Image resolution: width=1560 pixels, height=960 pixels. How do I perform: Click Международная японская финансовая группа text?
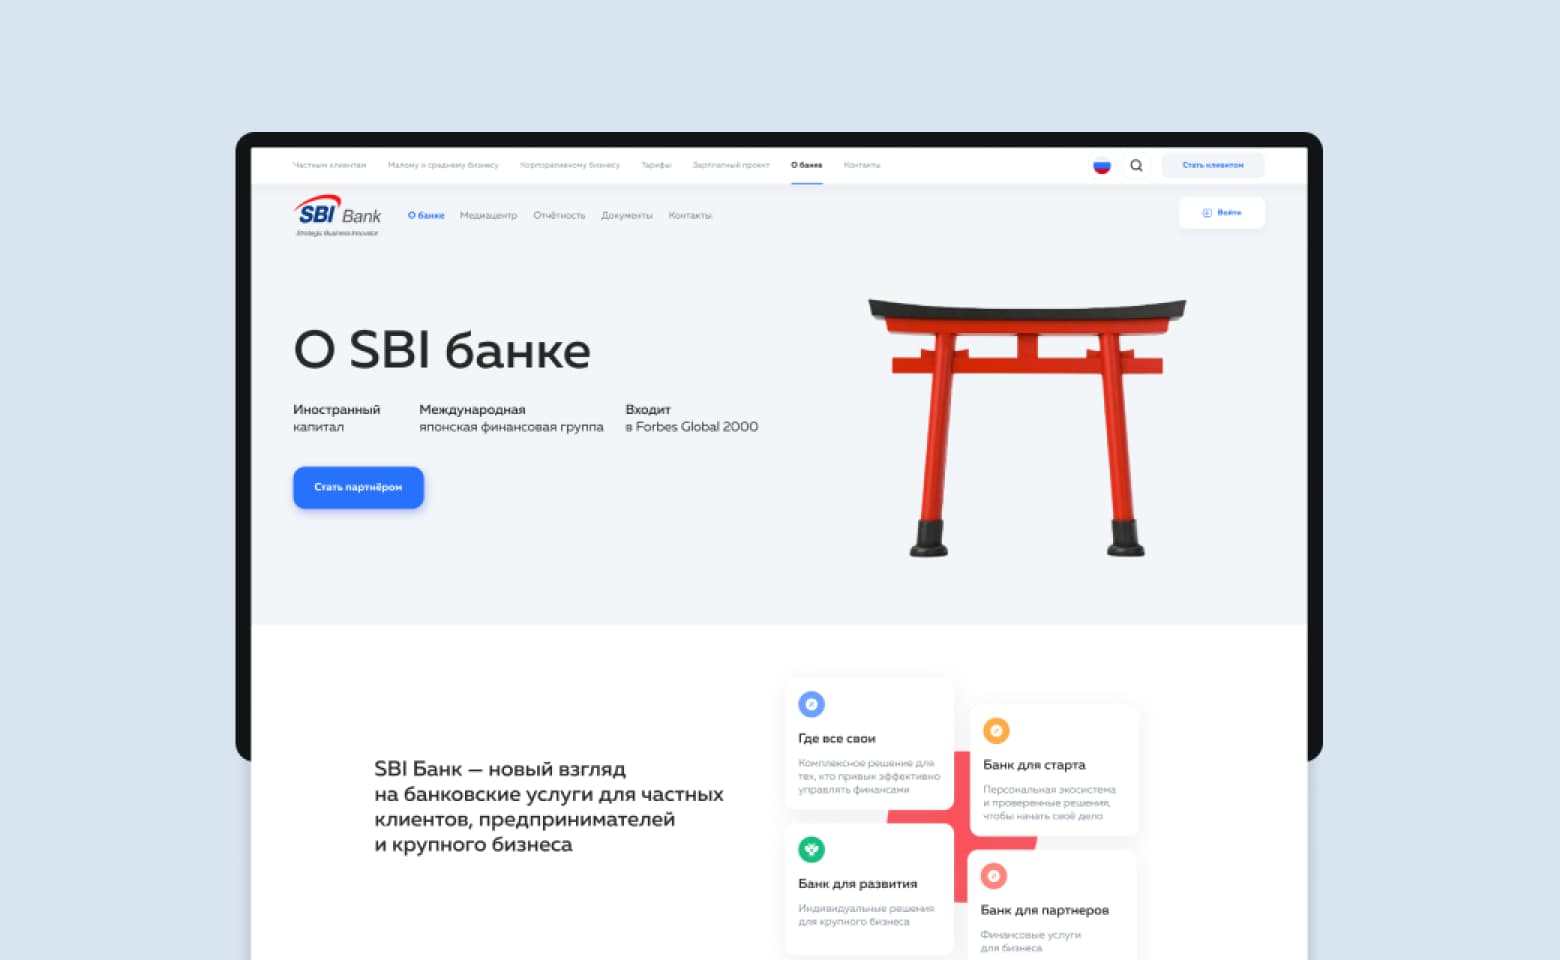coord(511,418)
